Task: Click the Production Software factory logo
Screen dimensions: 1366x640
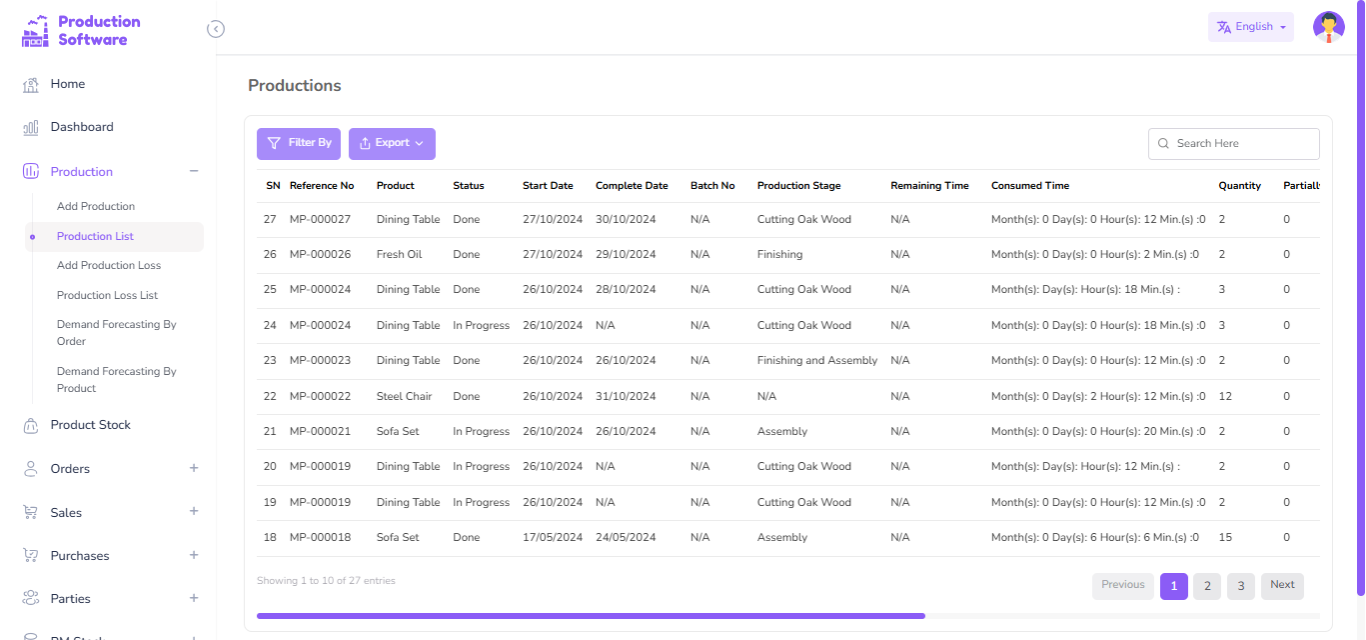Action: (35, 31)
